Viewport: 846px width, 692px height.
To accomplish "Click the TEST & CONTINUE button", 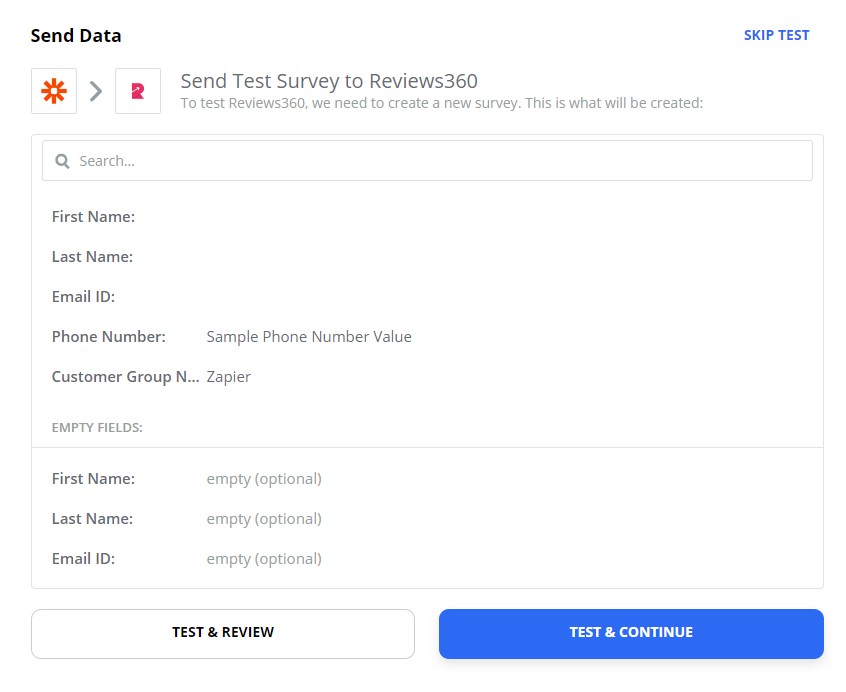I will pos(631,634).
